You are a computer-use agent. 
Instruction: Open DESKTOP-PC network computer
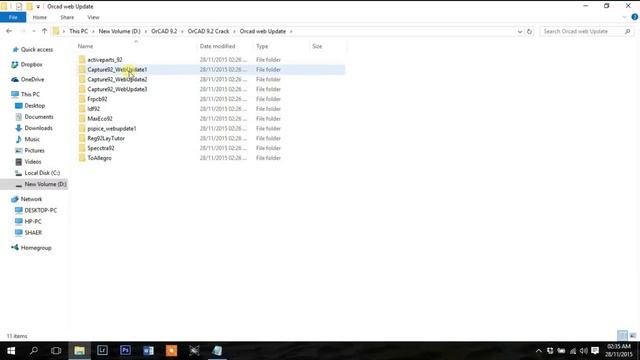click(x=40, y=210)
